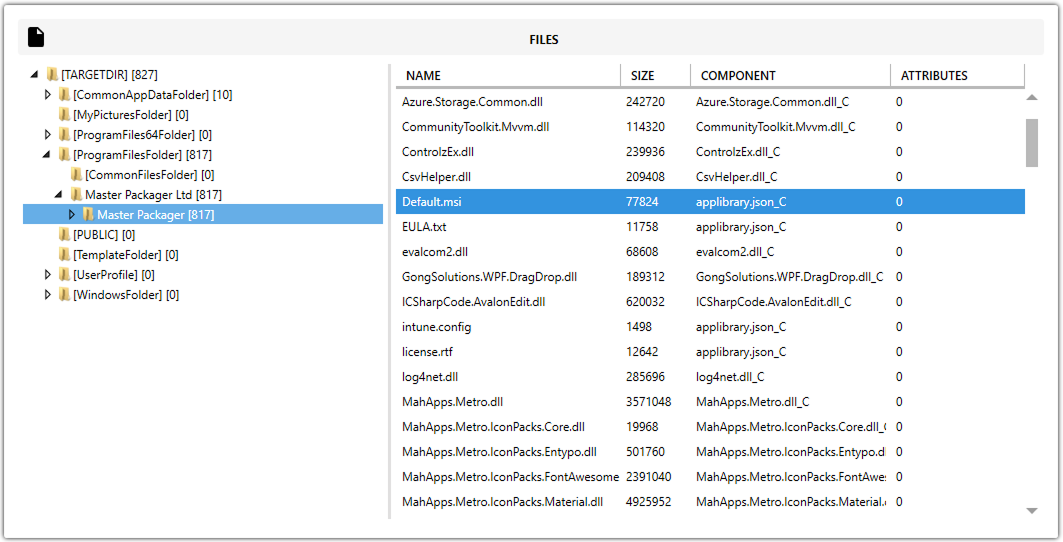Select [TemplateFolder] [0] in tree
The height and width of the screenshot is (542, 1063).
(126, 255)
